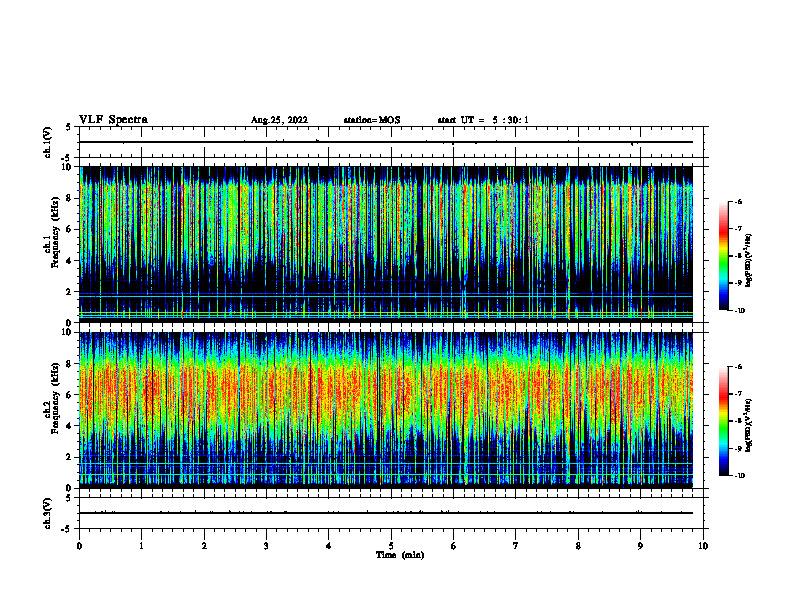
Task: Click the time axis tick label "4"
Action: point(329,546)
